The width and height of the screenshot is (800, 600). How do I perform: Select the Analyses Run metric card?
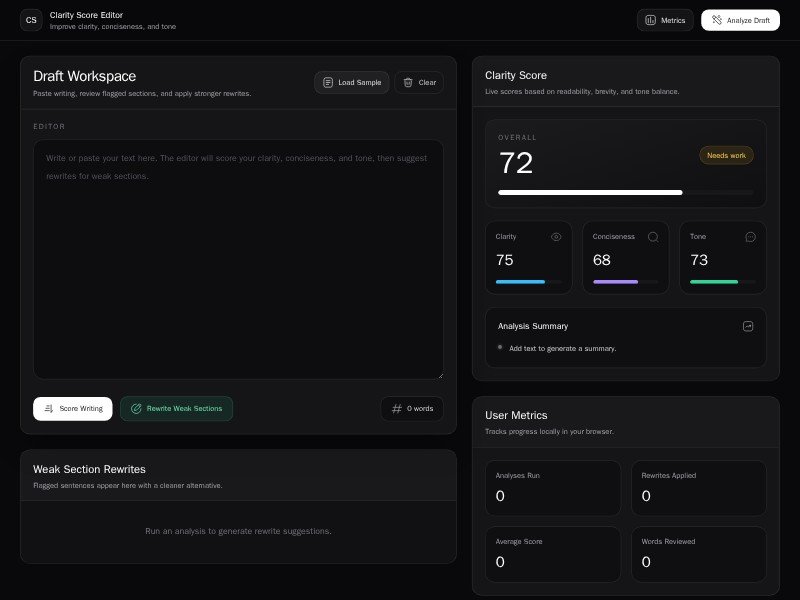point(553,487)
